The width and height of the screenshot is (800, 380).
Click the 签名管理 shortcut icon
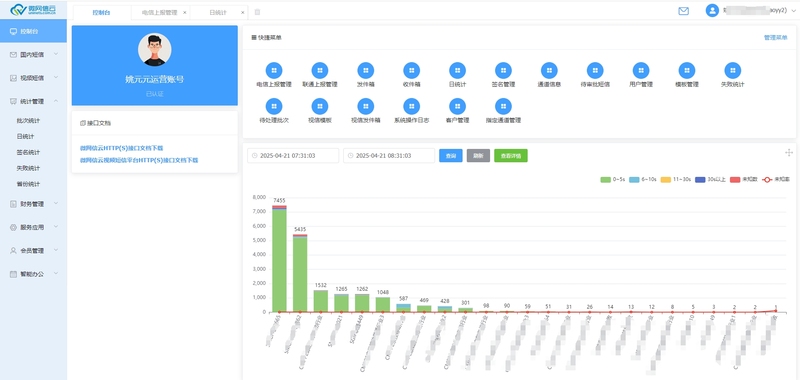503,70
